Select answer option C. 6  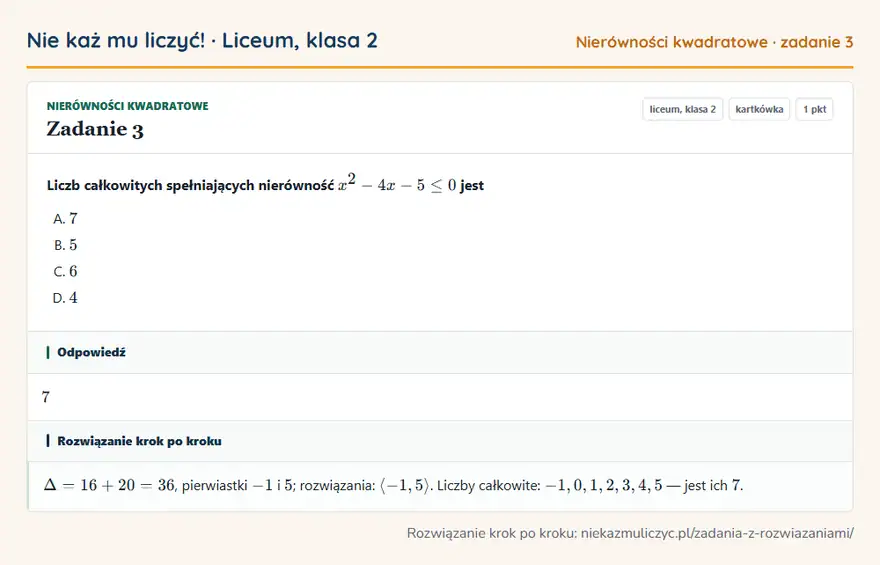65,271
